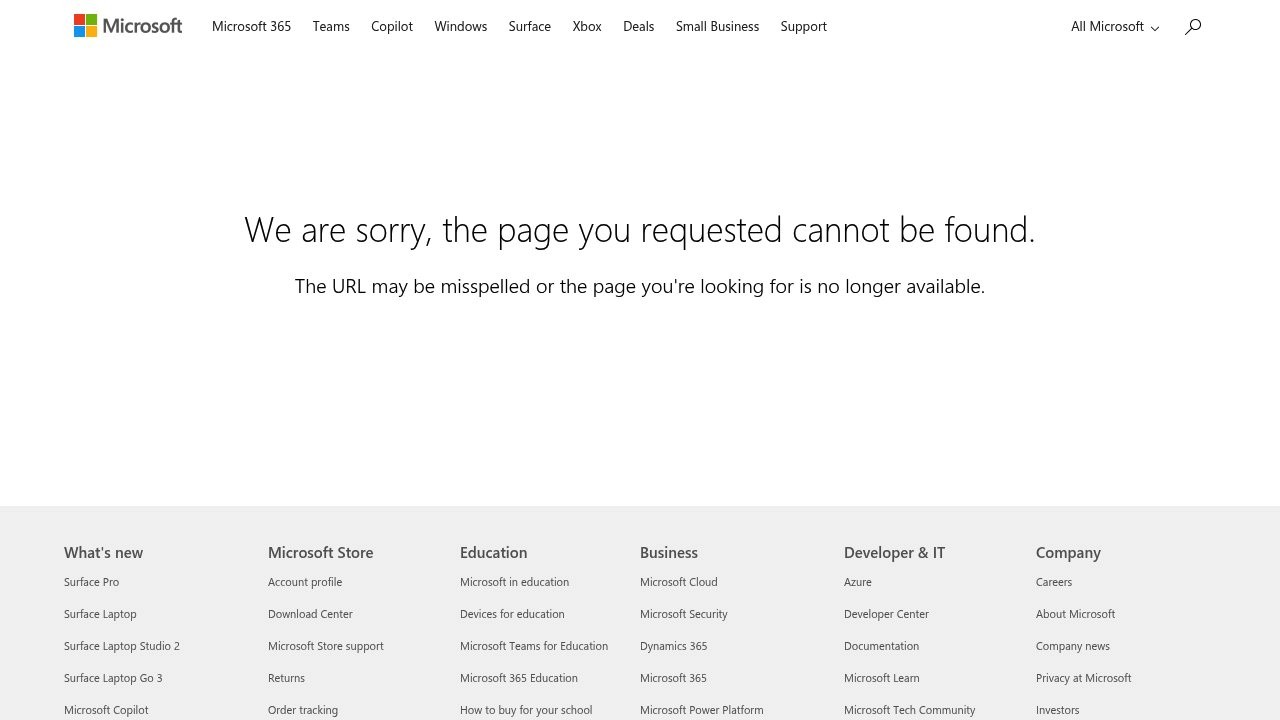
Task: Open Copilot in top navigation
Action: tap(392, 27)
